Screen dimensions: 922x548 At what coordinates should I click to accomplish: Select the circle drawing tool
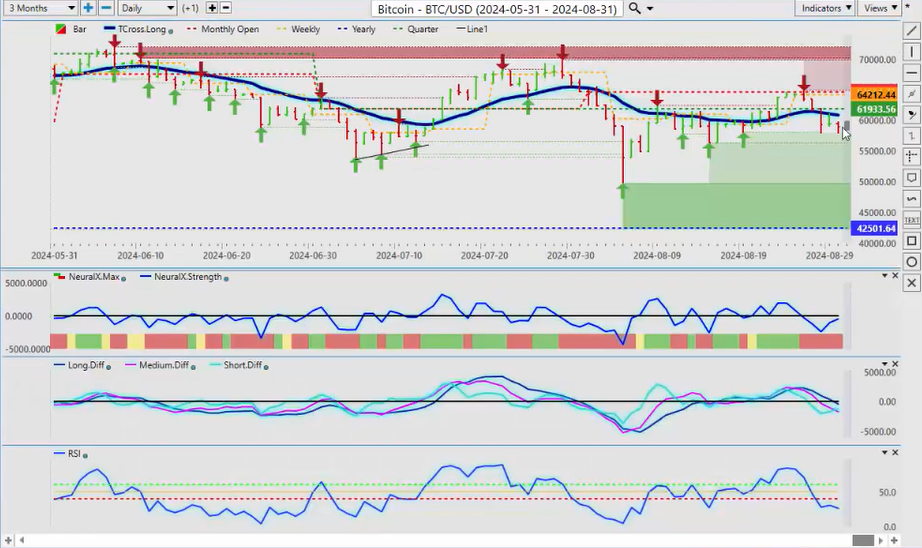(912, 262)
